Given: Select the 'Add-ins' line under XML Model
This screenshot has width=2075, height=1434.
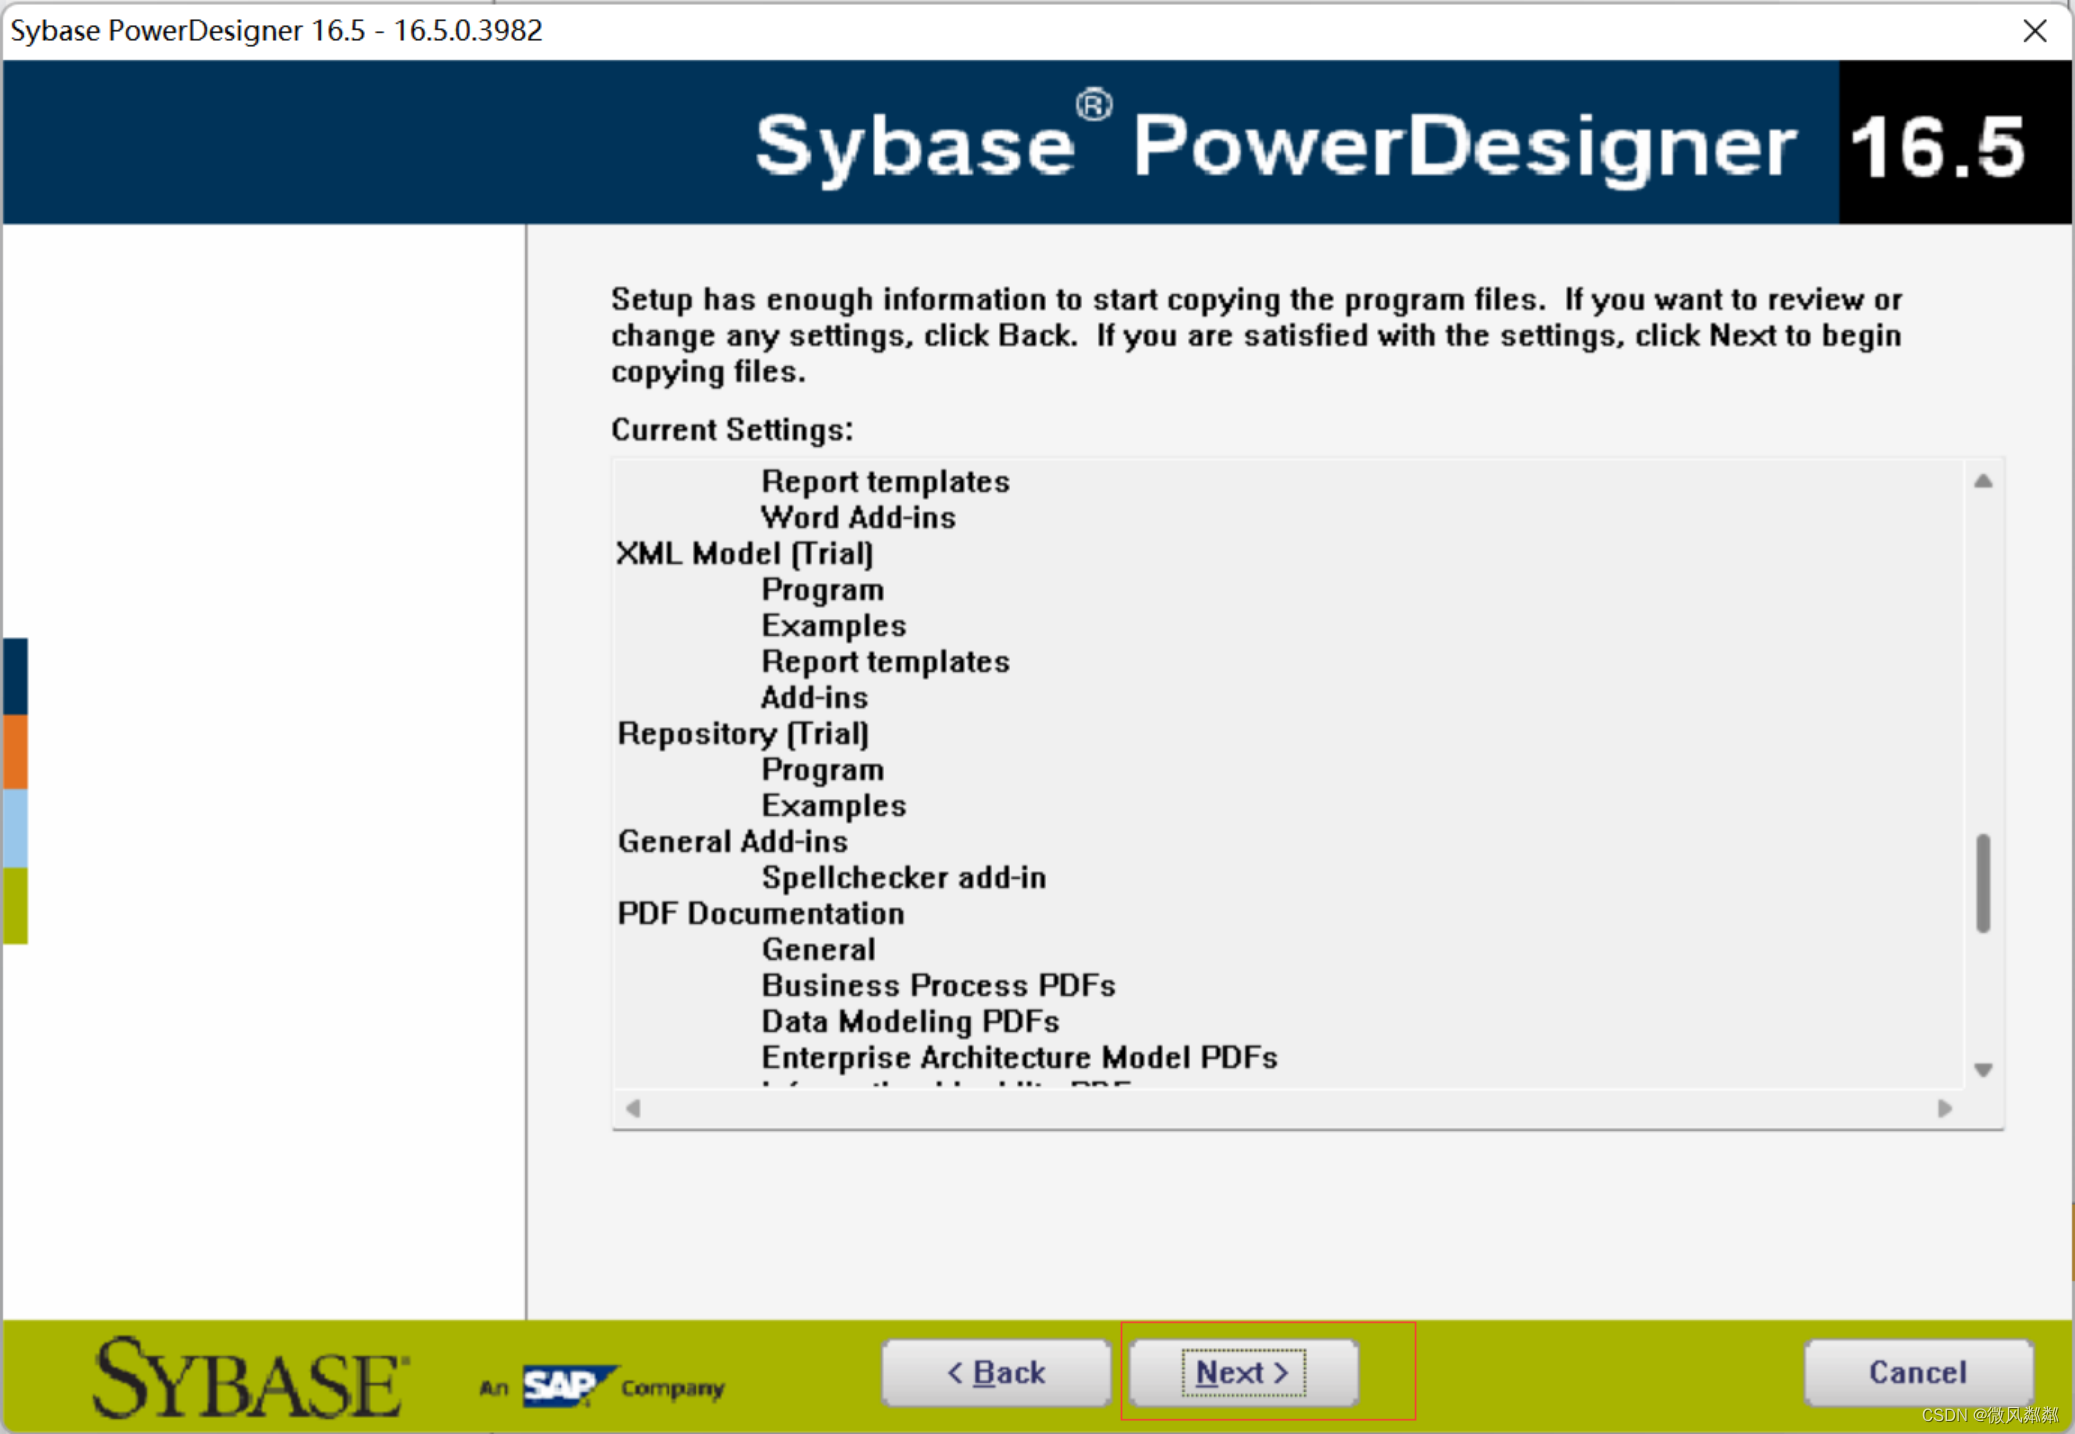Looking at the screenshot, I should coord(814,697).
